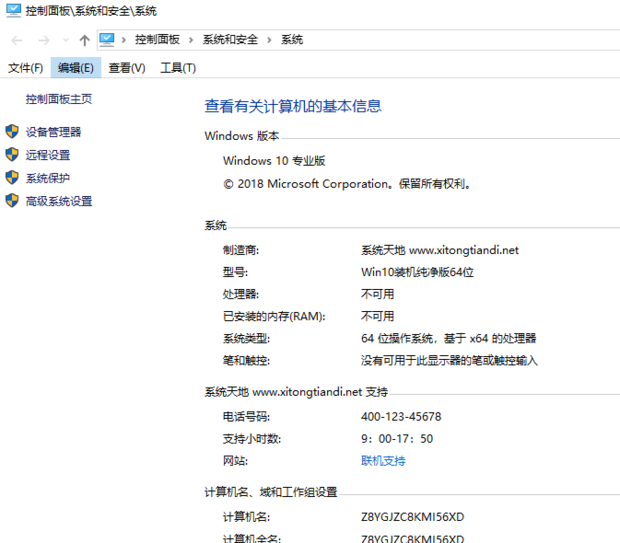
Task: Click model value Win10装机纯净版64位
Action: 417,272
